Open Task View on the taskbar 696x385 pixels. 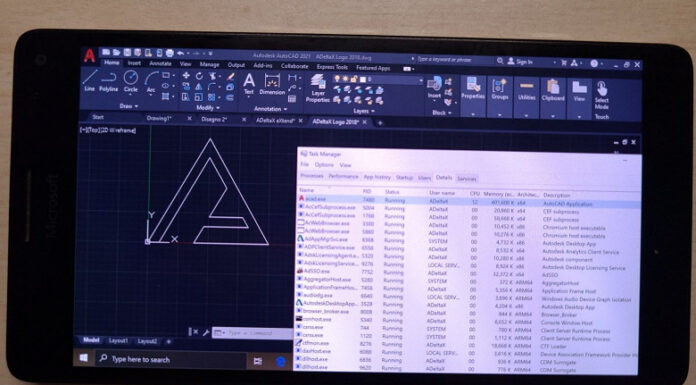pyautogui.click(x=257, y=361)
